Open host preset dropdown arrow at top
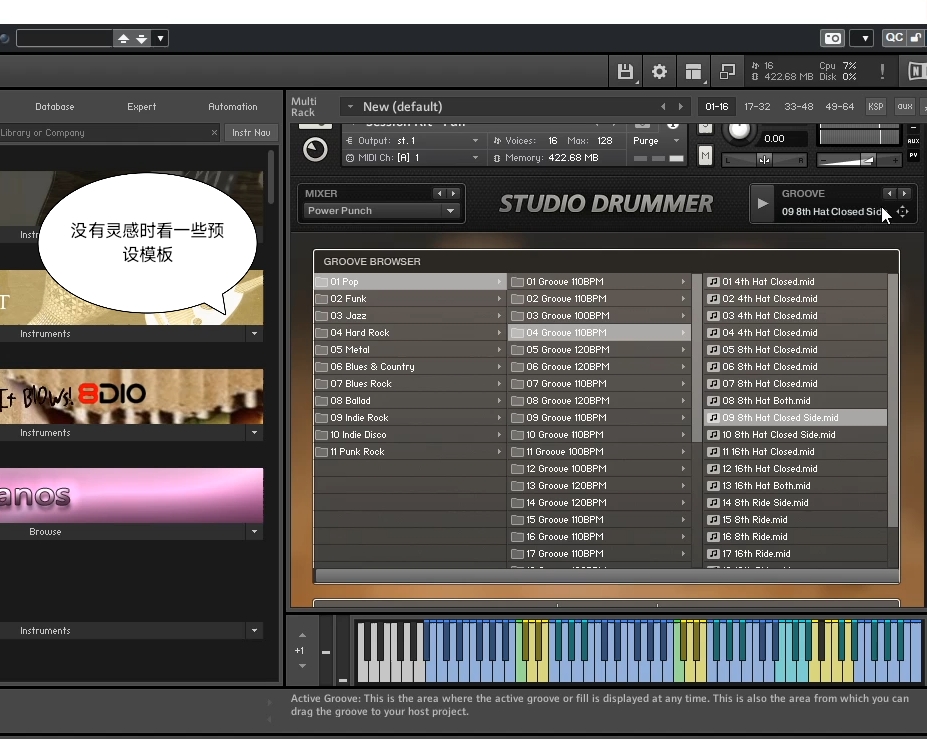Viewport: 927px width, 739px height. (160, 38)
